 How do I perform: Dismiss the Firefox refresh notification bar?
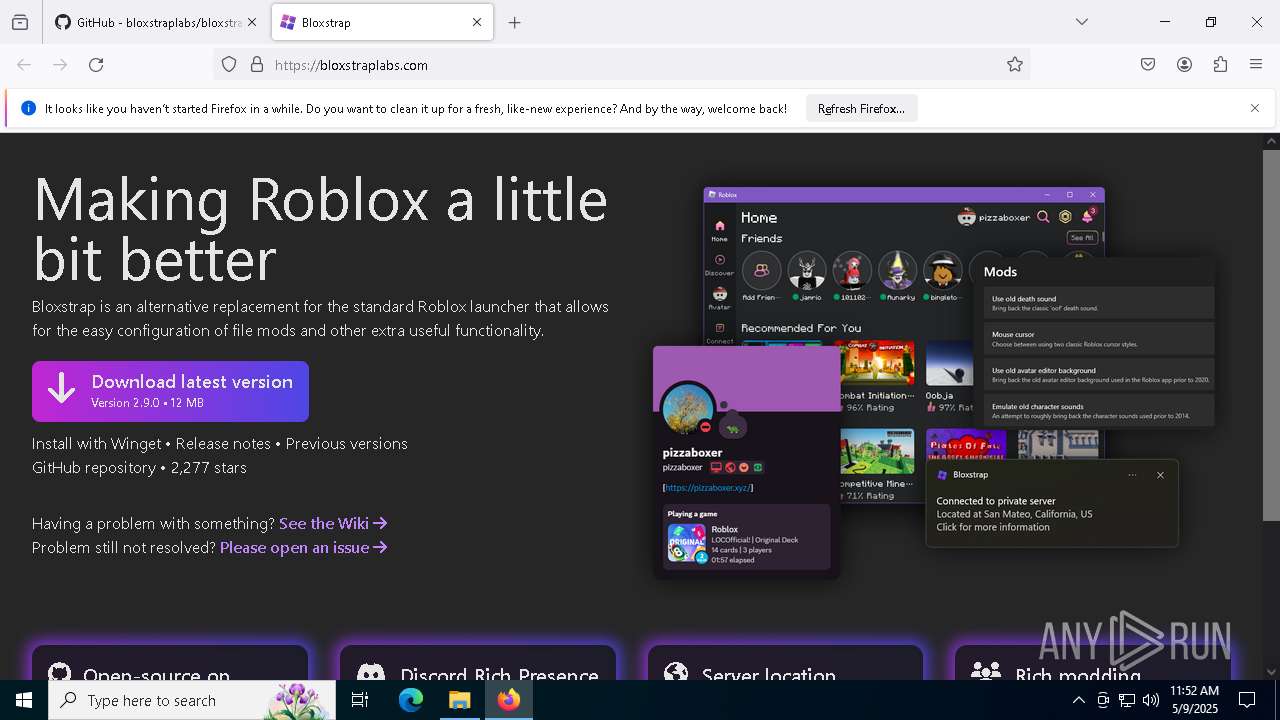1255,108
